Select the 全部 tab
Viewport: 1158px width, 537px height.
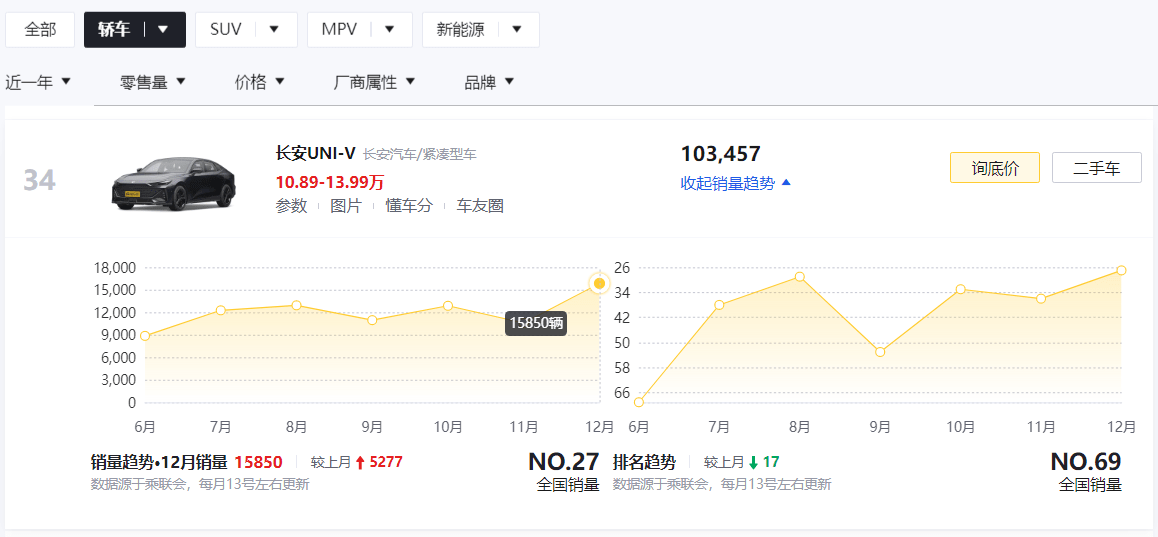coord(41,30)
